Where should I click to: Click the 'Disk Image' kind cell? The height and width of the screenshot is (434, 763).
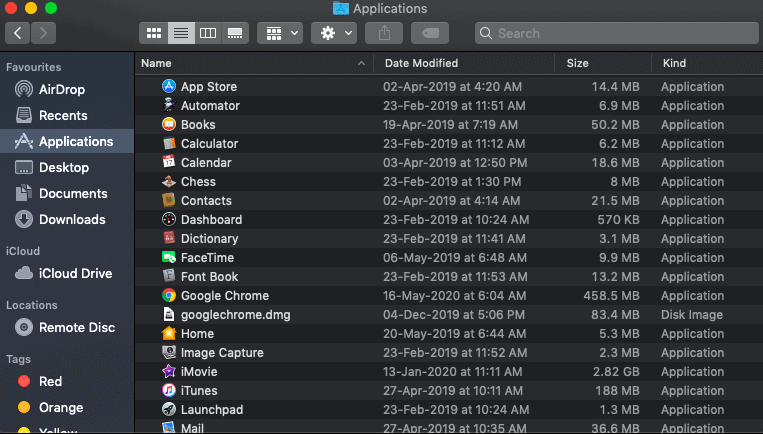pos(691,315)
